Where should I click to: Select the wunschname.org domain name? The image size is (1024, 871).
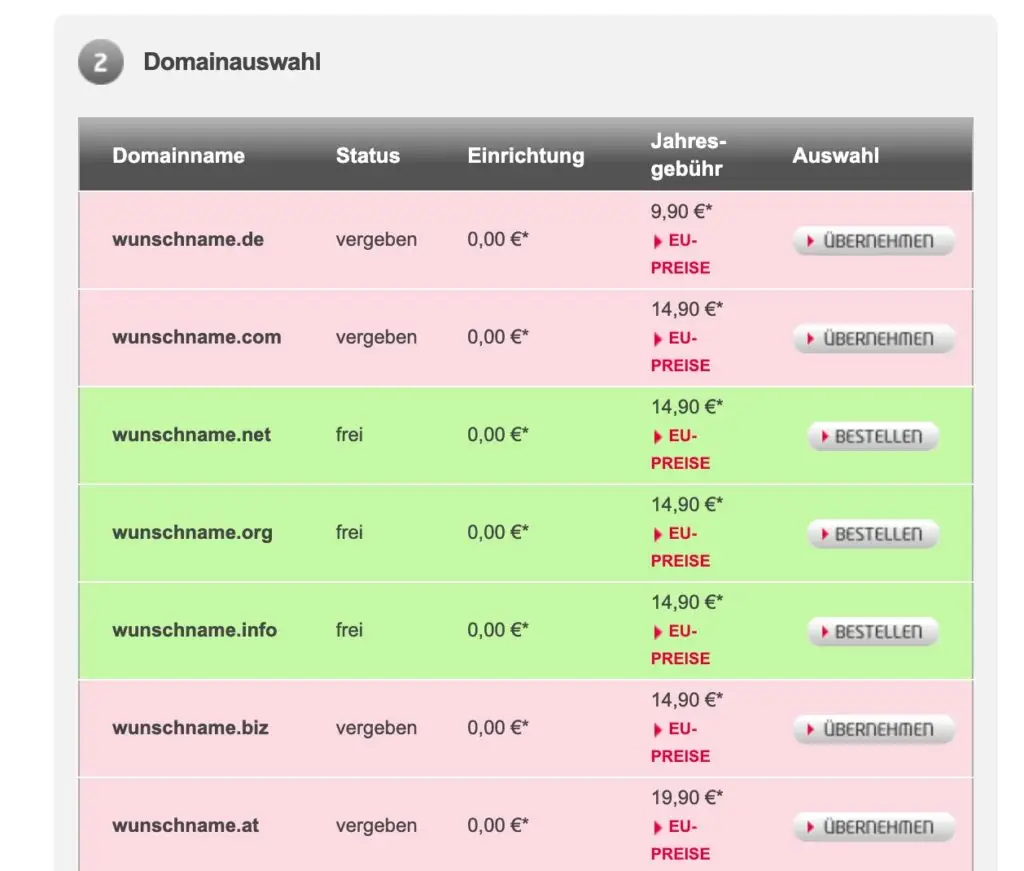pyautogui.click(x=193, y=533)
